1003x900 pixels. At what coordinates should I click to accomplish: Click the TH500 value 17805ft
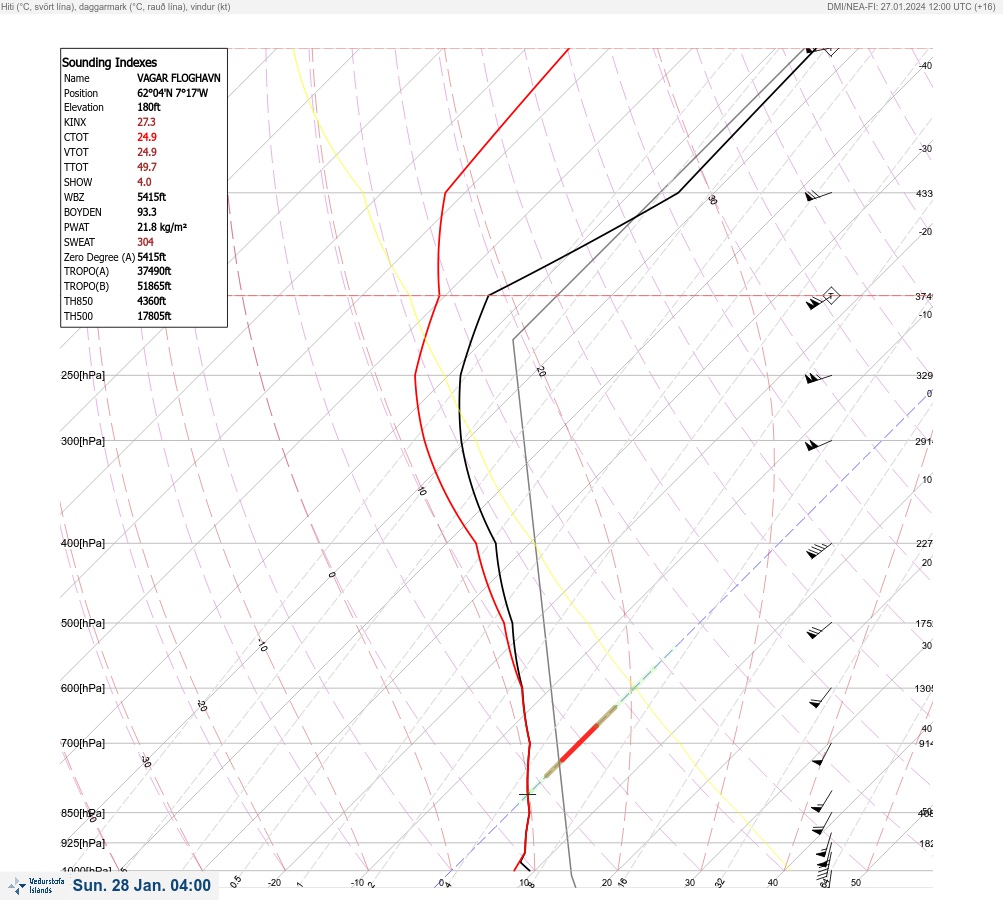click(x=154, y=316)
